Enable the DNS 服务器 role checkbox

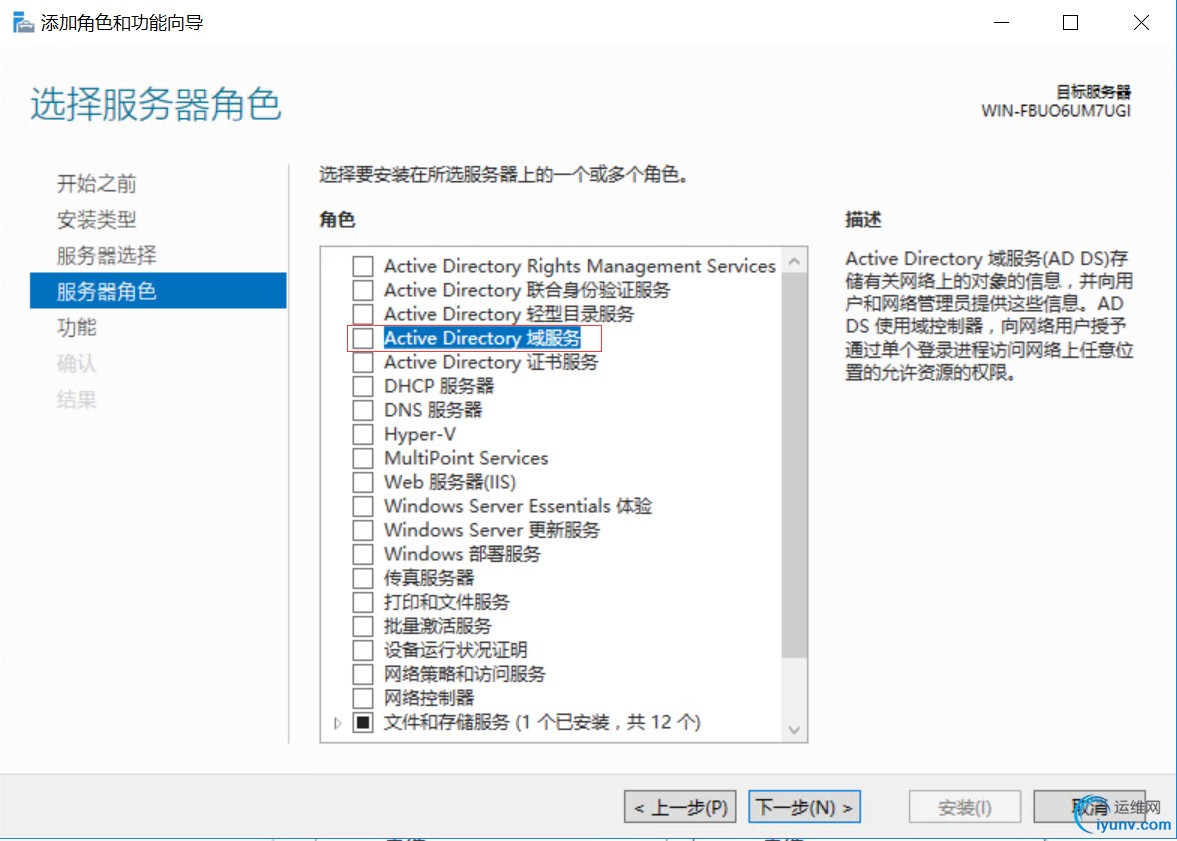363,411
